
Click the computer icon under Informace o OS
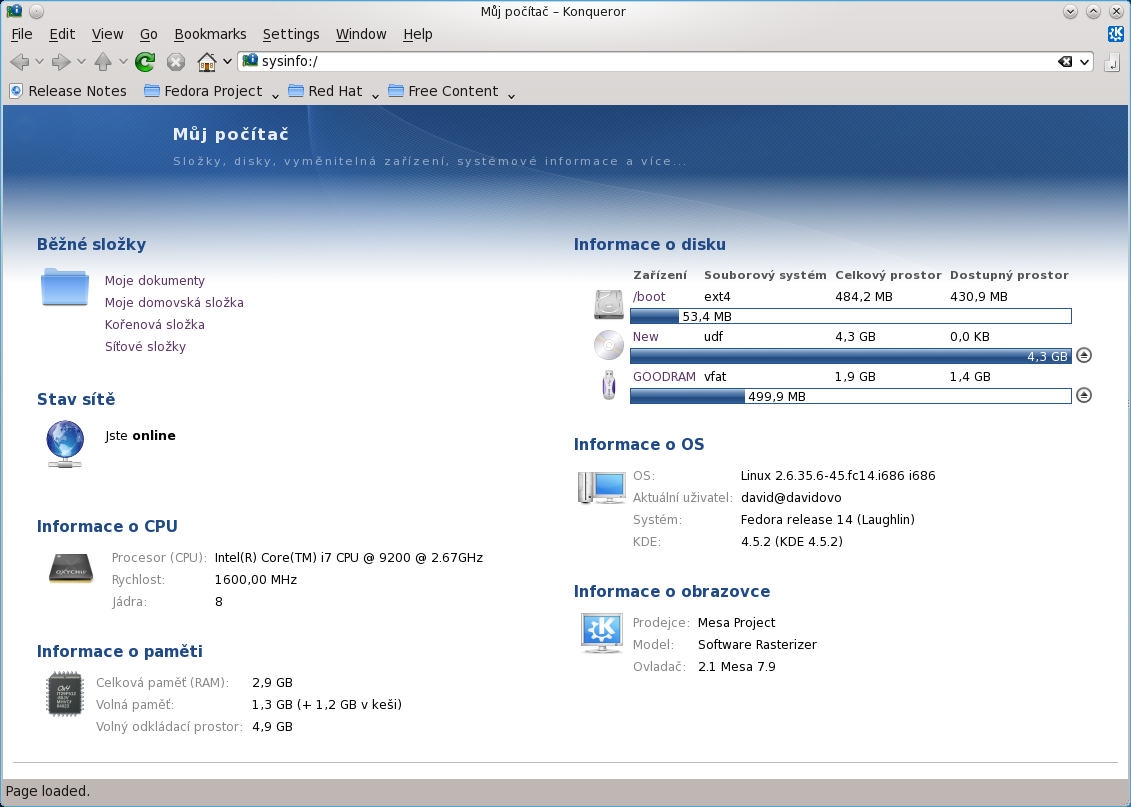(602, 487)
